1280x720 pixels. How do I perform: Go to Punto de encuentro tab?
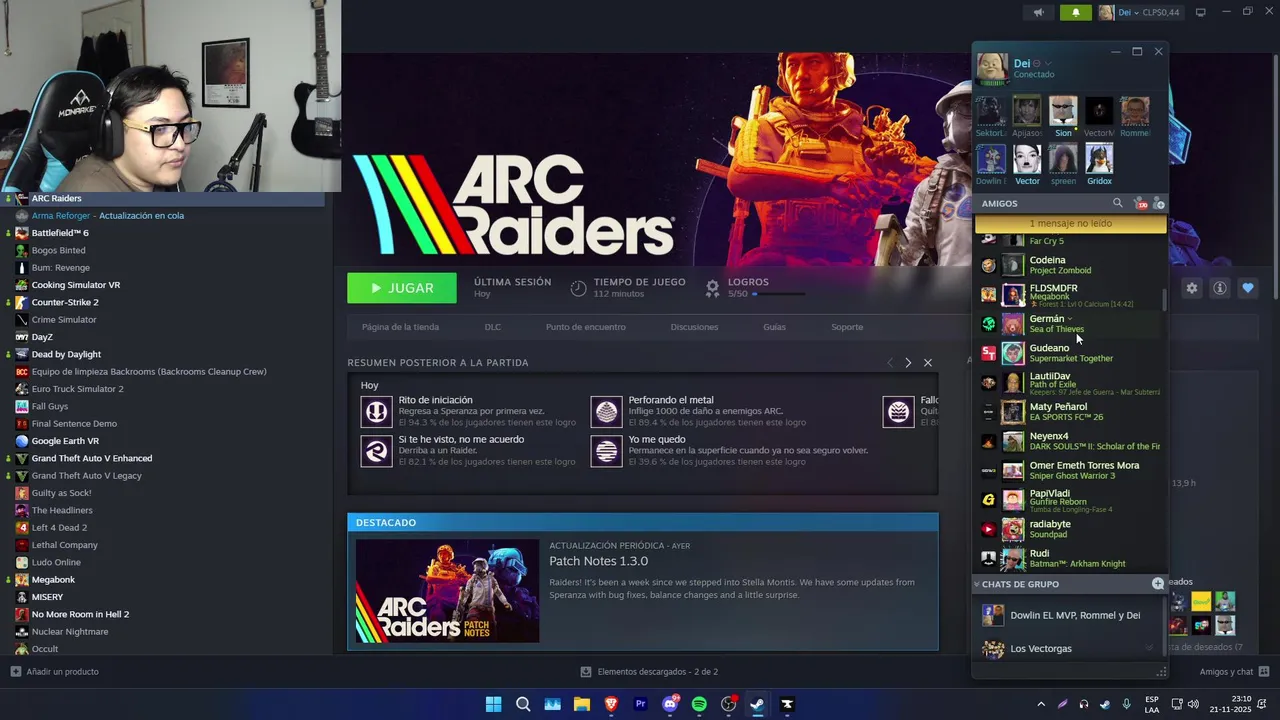[585, 327]
